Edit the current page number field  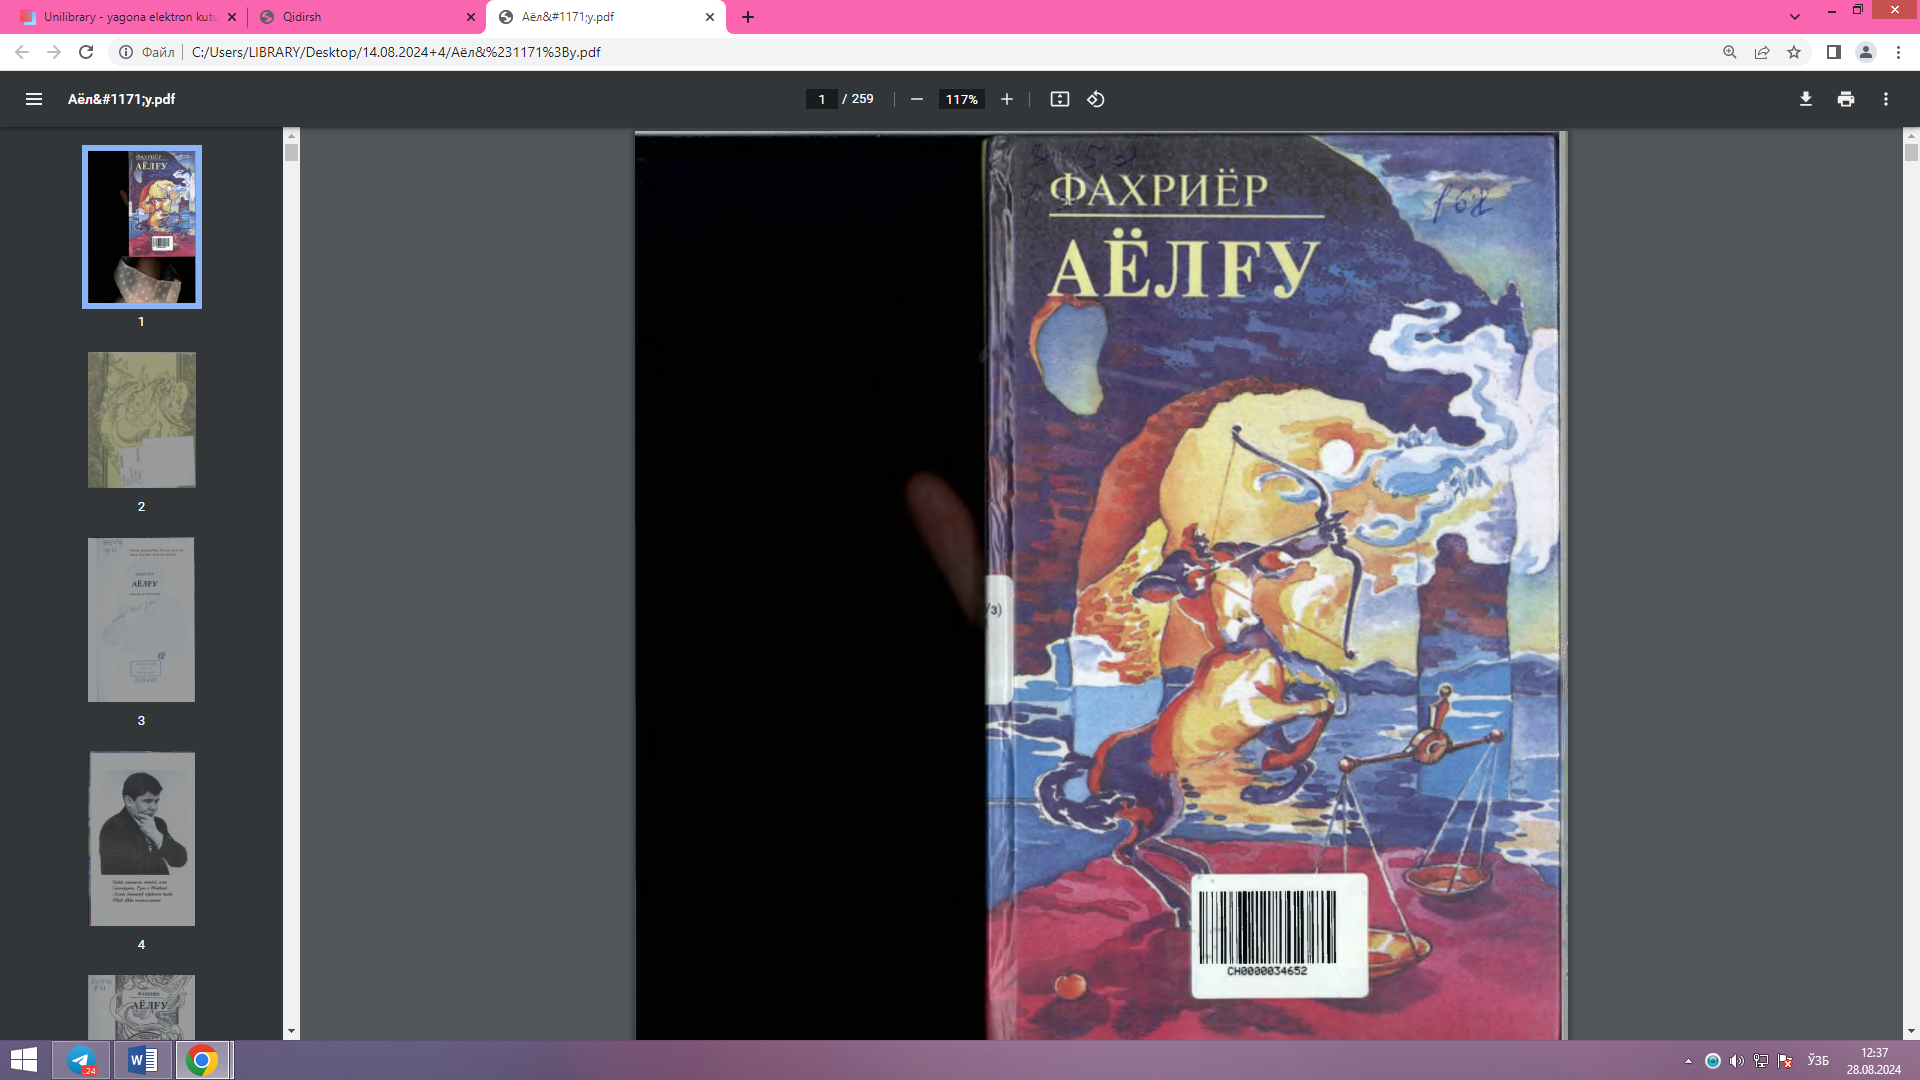click(821, 99)
